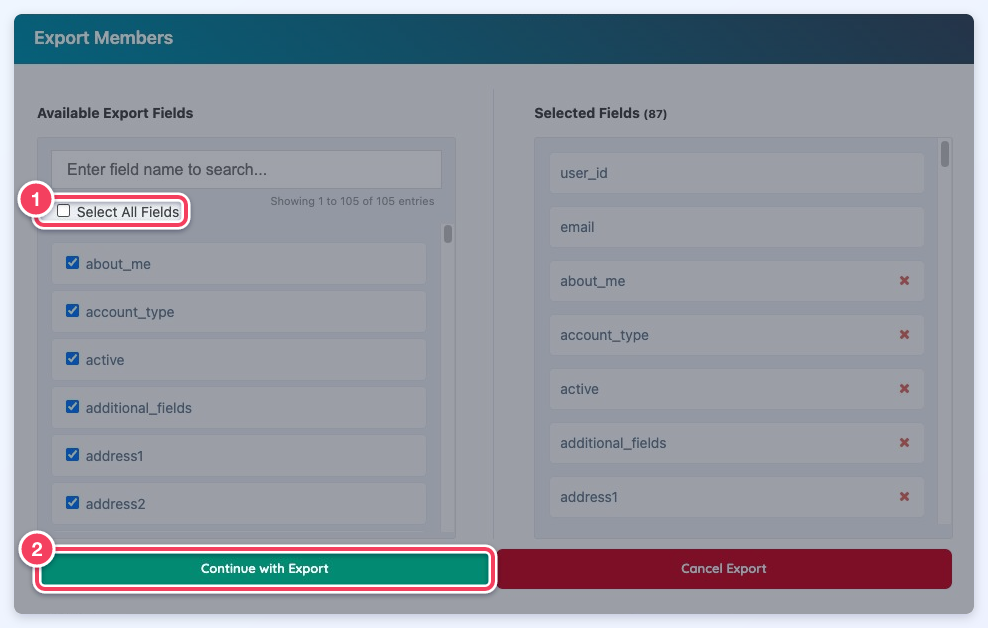The image size is (988, 628).
Task: Remove address1 from selected fields
Action: click(x=904, y=497)
